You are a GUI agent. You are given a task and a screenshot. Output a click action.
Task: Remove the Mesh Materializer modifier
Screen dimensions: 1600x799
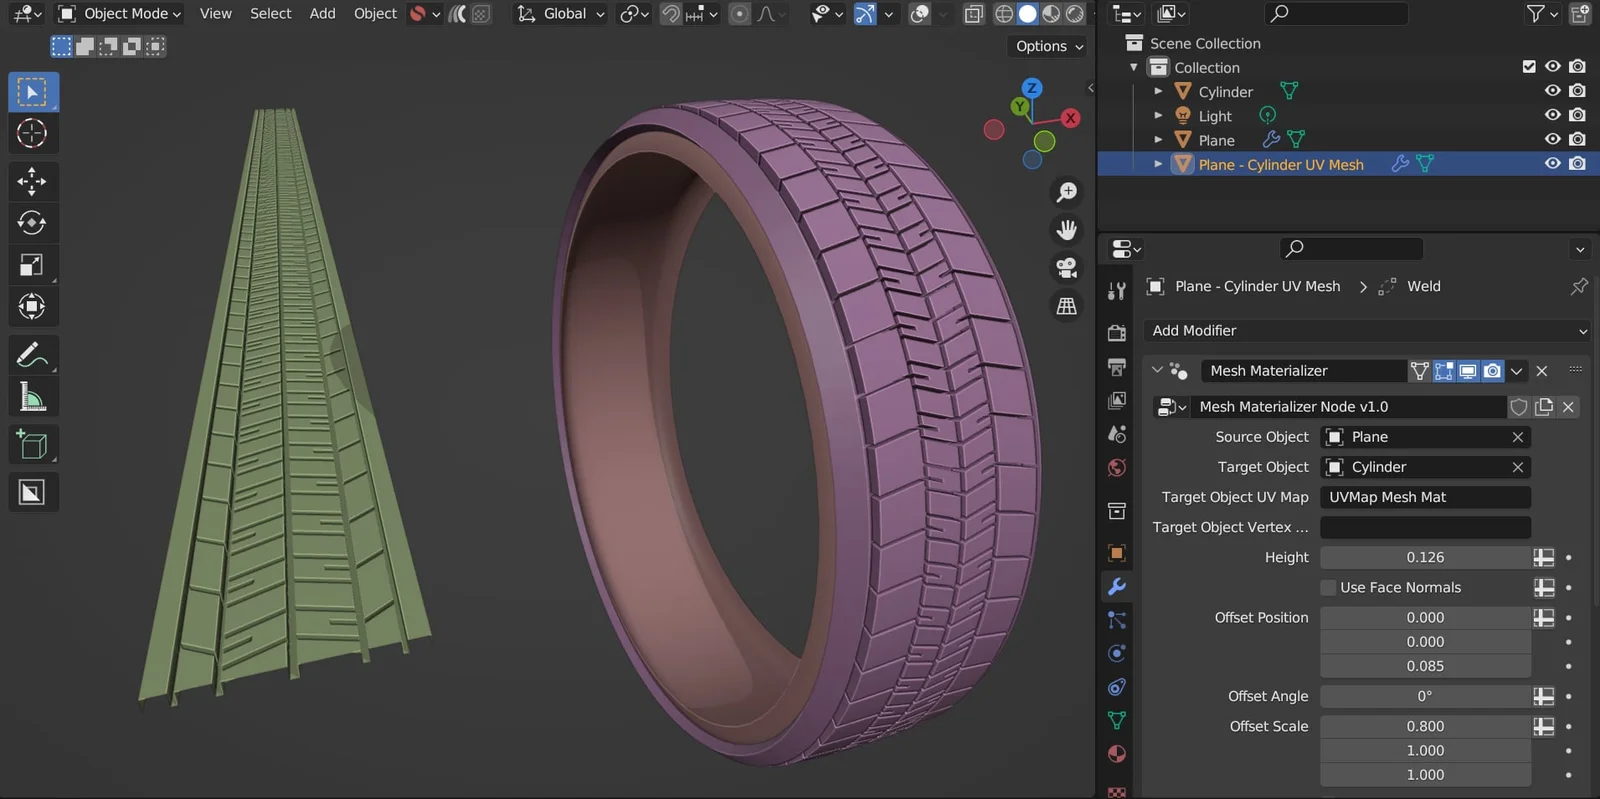tap(1542, 371)
